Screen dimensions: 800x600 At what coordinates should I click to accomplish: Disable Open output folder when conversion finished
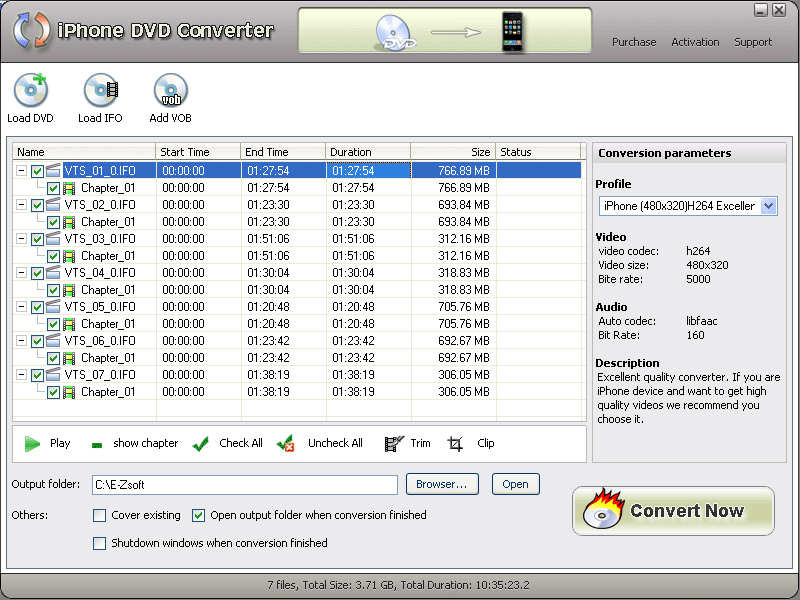coord(198,515)
